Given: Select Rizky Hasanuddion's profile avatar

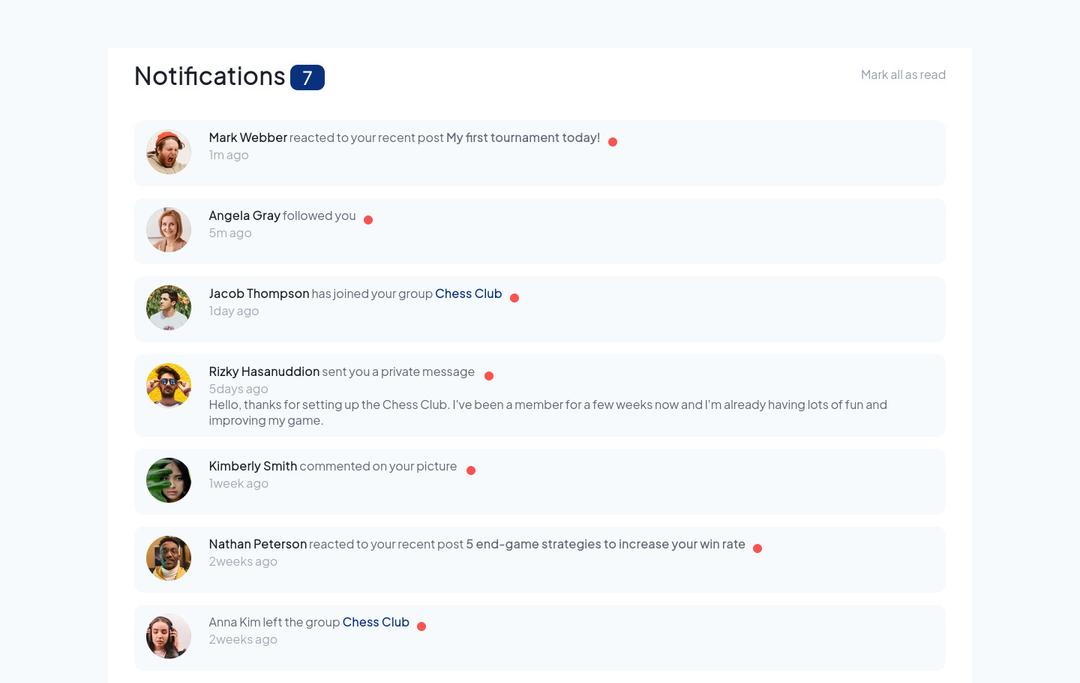Looking at the screenshot, I should tap(168, 385).
